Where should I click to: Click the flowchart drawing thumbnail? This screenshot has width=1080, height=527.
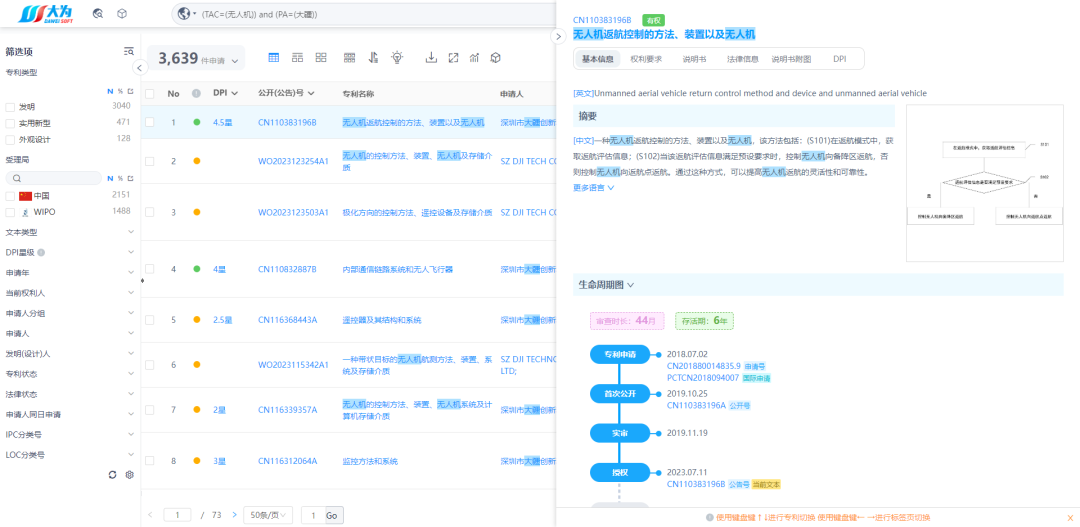pos(986,183)
